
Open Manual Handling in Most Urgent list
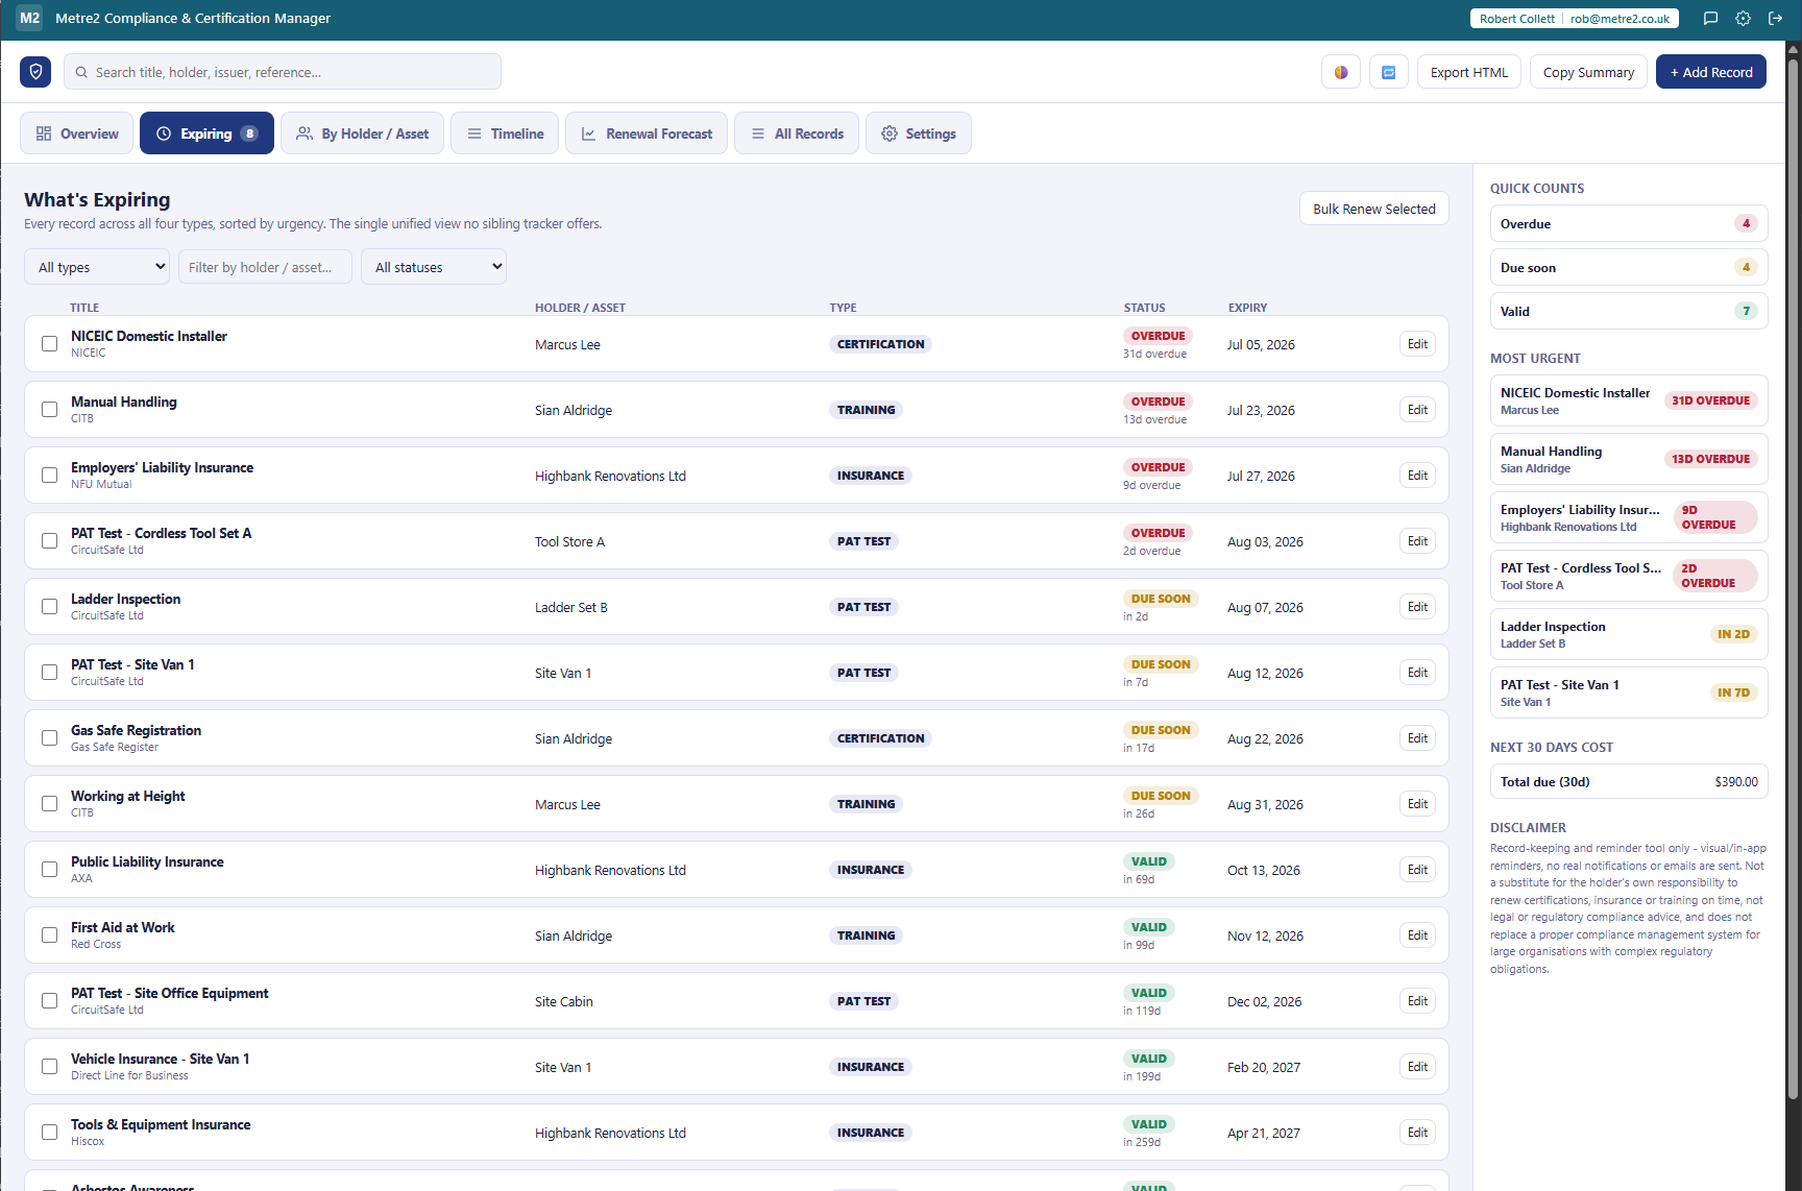click(x=1629, y=459)
